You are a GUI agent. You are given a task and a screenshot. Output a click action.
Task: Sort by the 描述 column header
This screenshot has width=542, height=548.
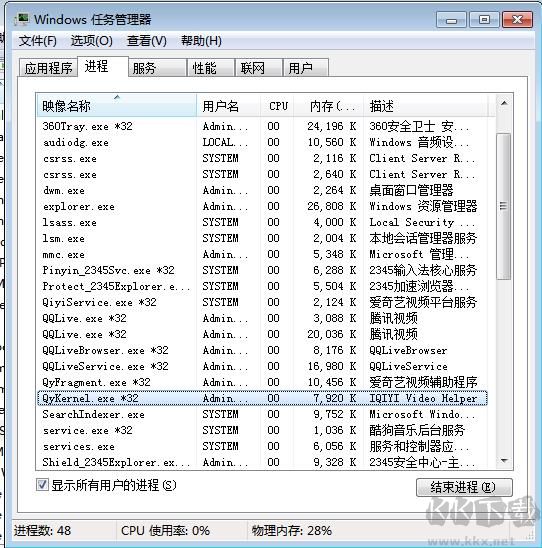(x=426, y=106)
